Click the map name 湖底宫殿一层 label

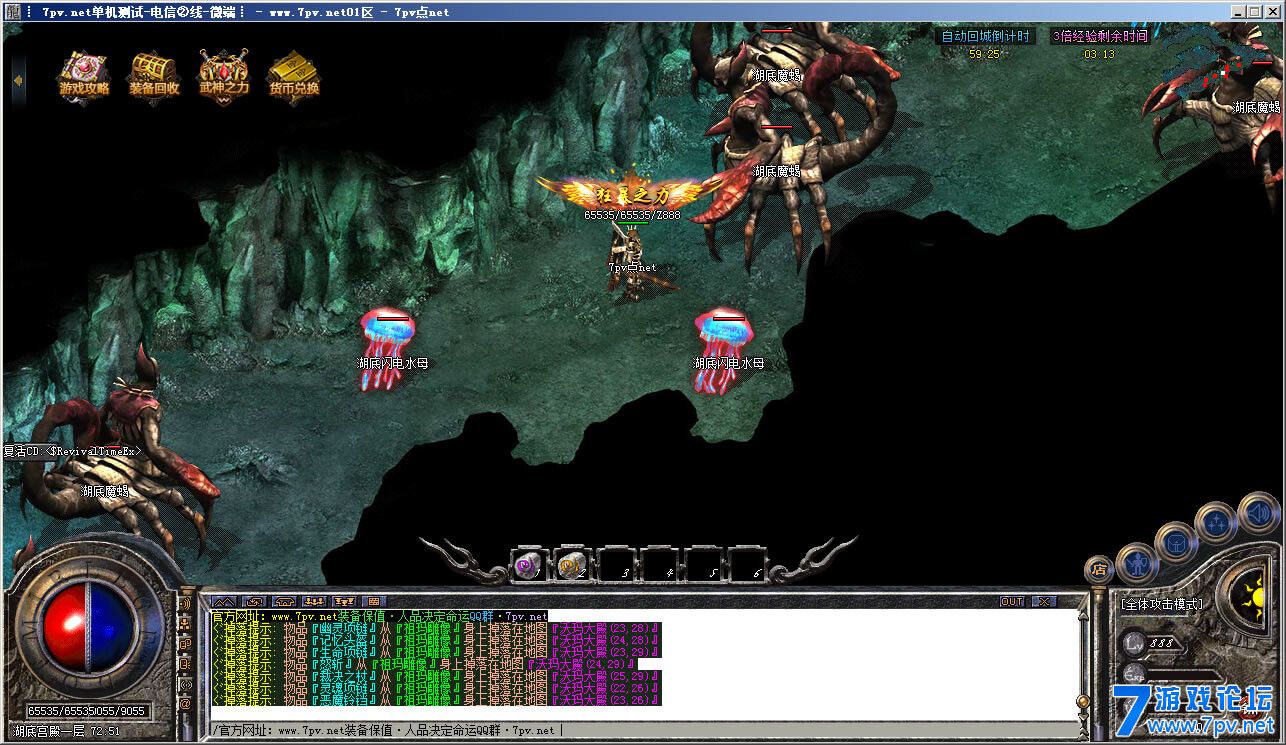[50, 731]
